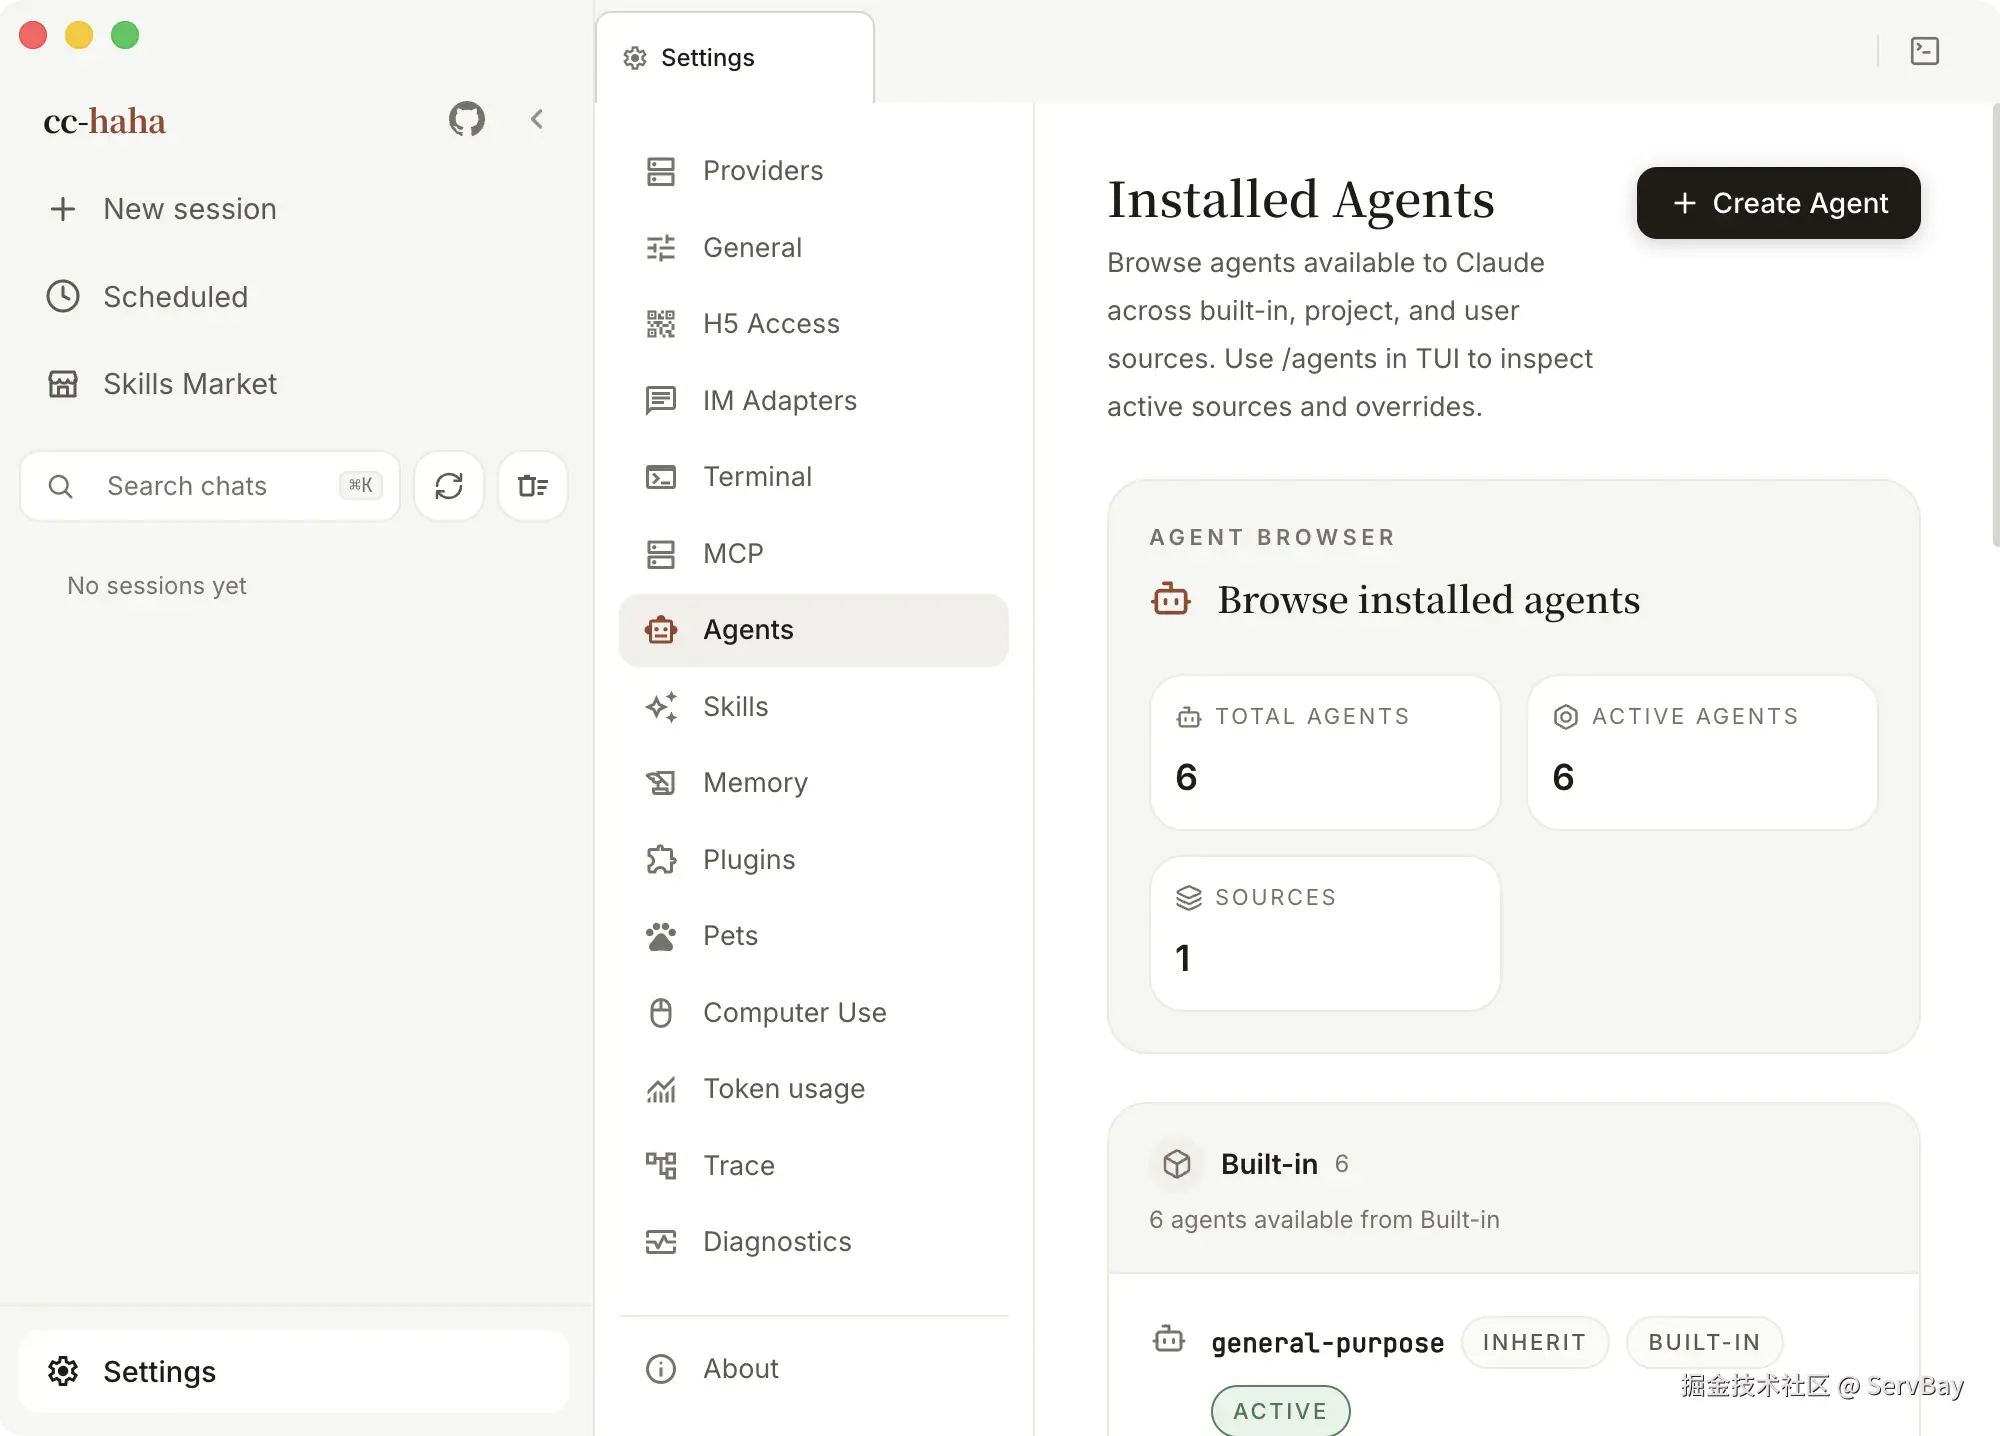
Task: Refresh the sessions list
Action: tap(449, 486)
